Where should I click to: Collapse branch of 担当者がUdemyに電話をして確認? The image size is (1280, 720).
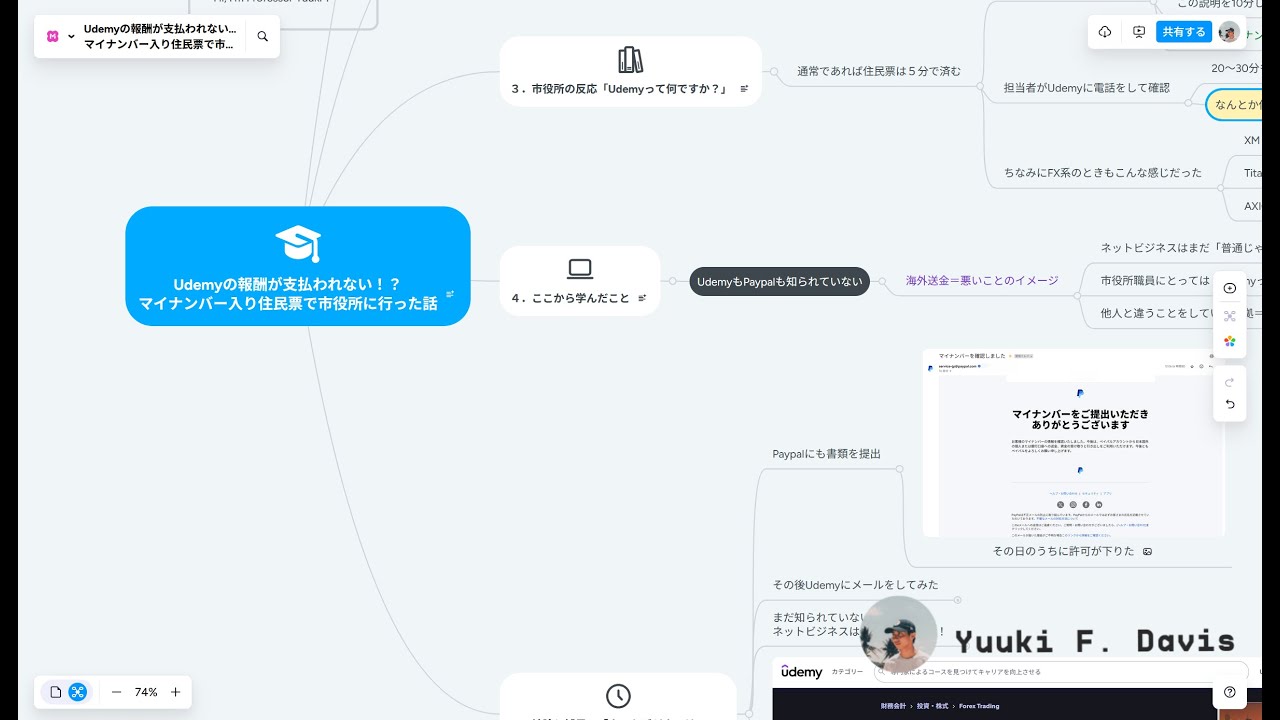[1188, 103]
